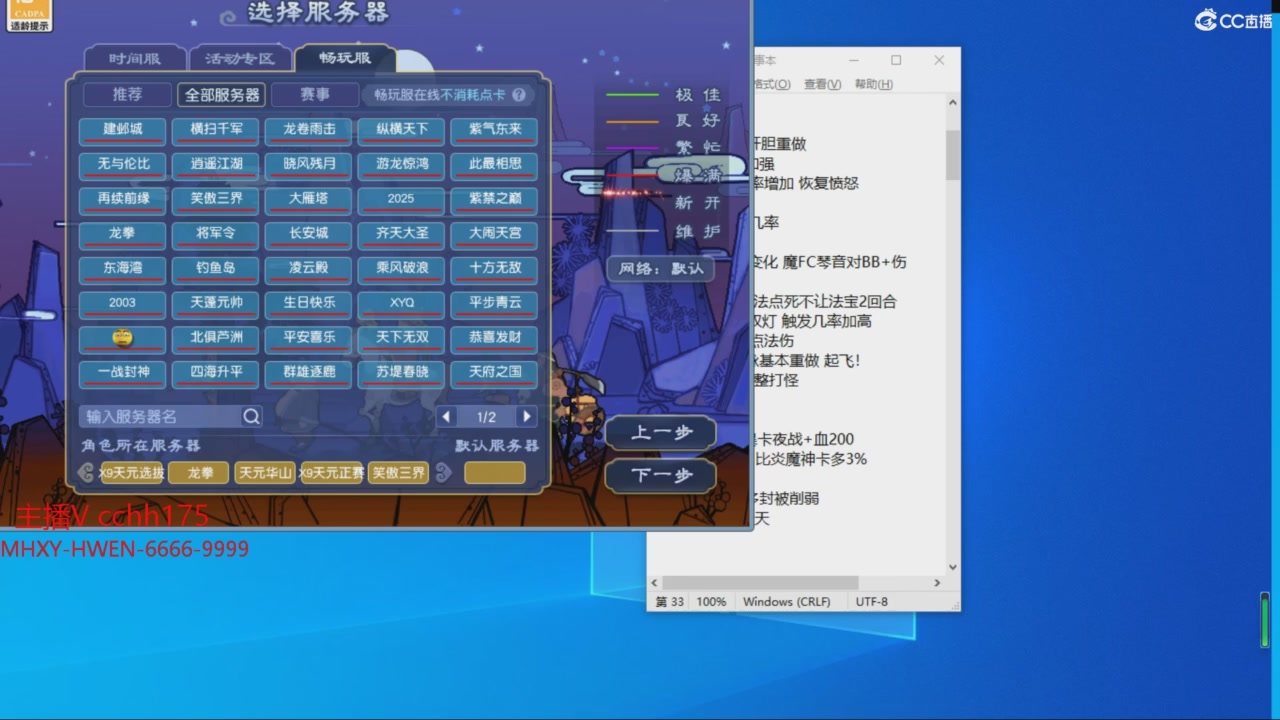The height and width of the screenshot is (720, 1280).
Task: Choose the 恭喜发财 server
Action: pyautogui.click(x=495, y=338)
